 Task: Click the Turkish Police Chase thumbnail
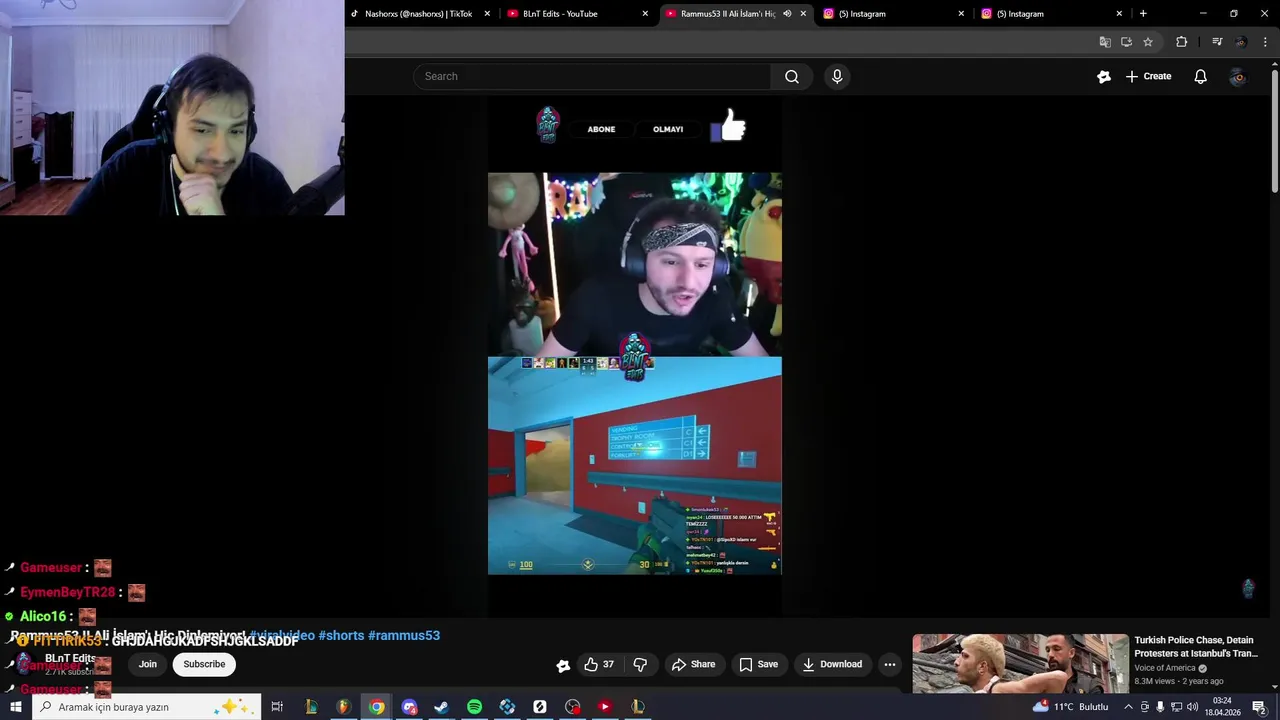pyautogui.click(x=1020, y=663)
